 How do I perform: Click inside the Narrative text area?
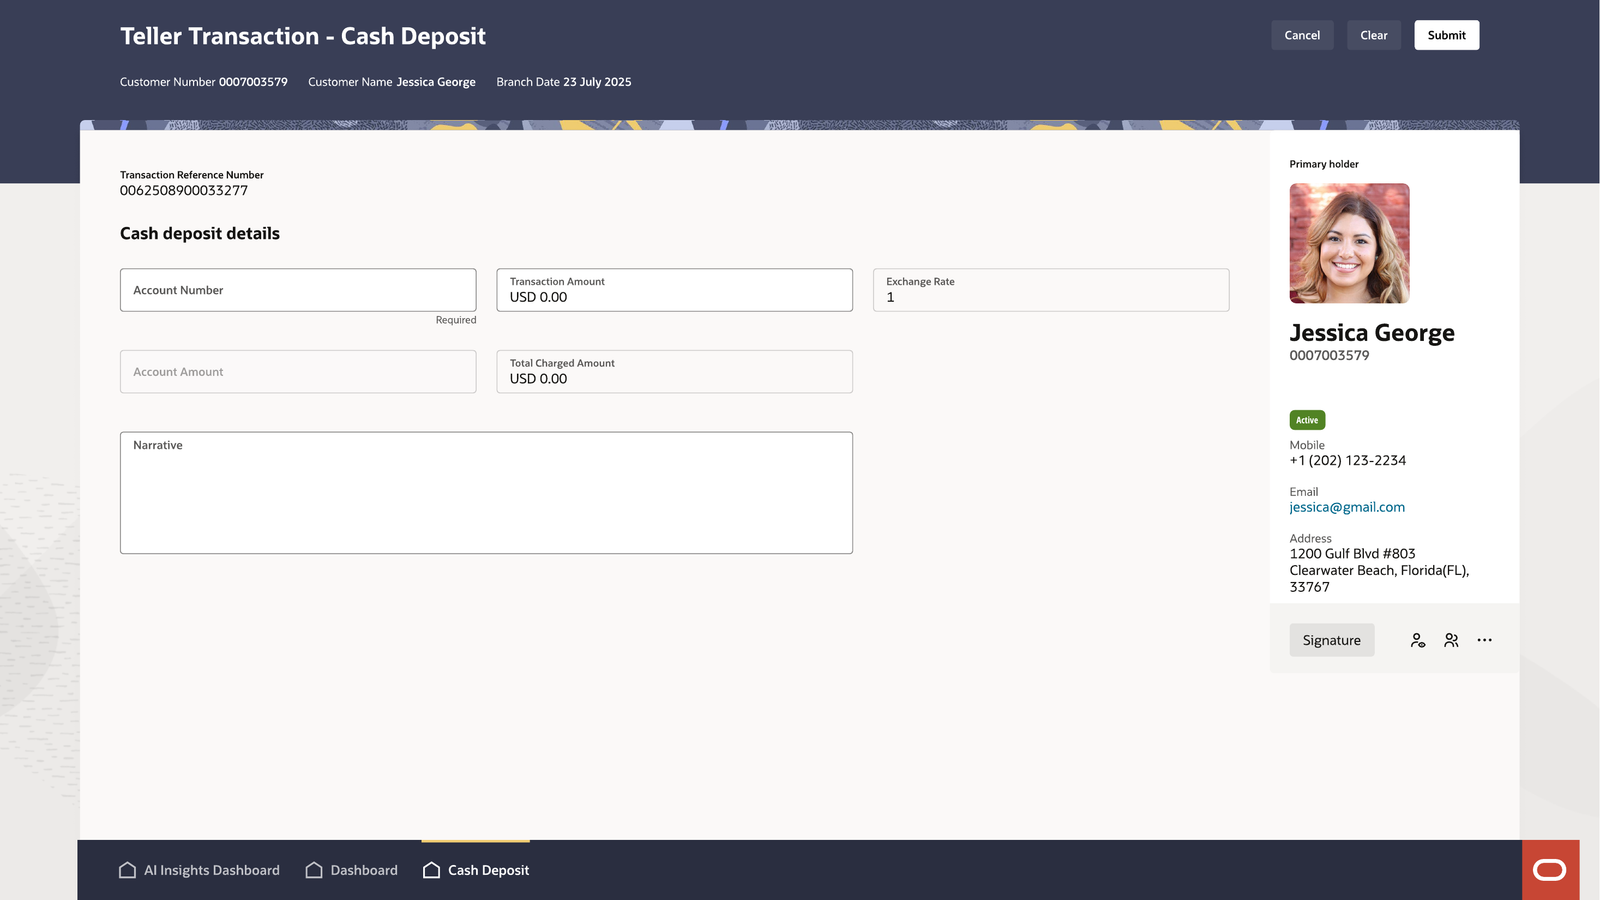(486, 493)
